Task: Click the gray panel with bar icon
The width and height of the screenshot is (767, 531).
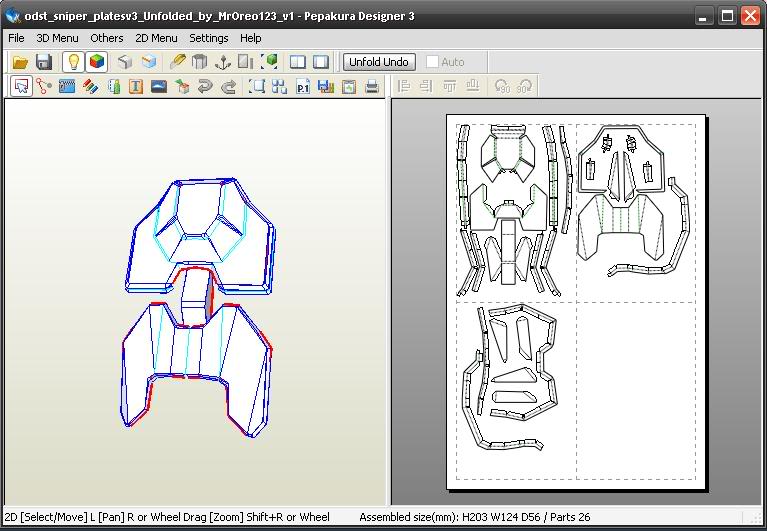Action: coord(246,62)
